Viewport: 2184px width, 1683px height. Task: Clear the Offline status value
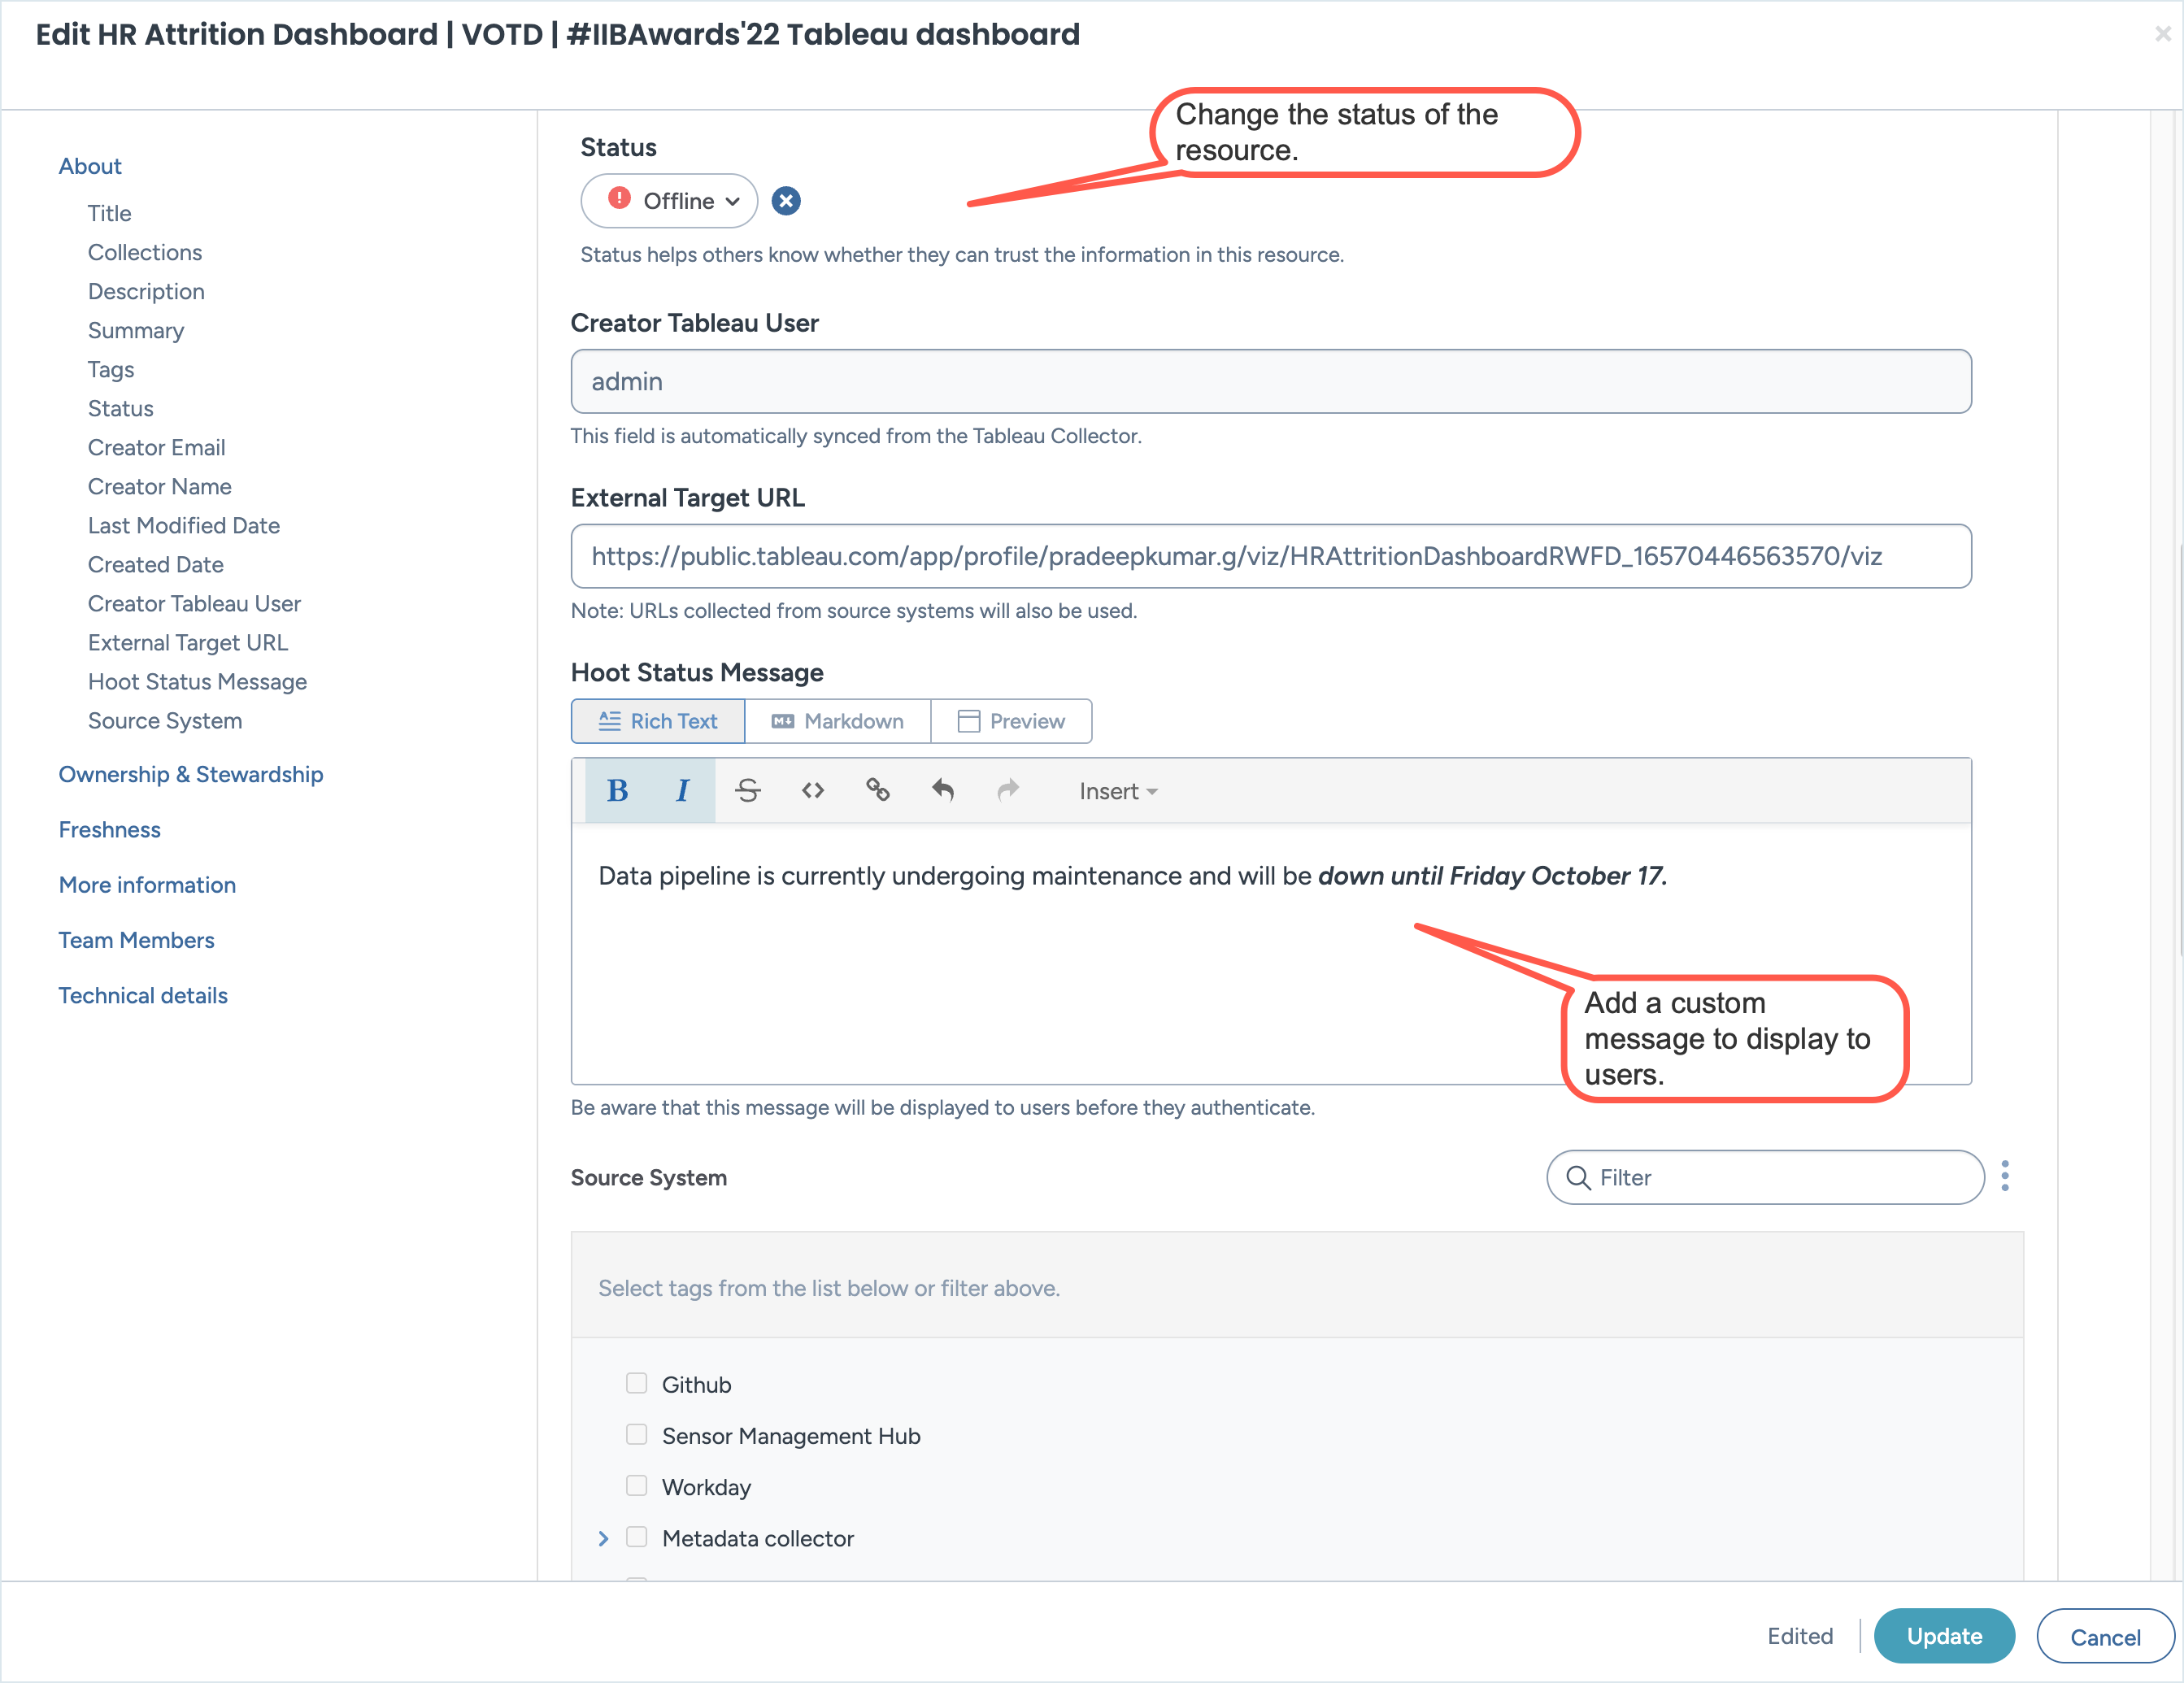click(x=786, y=201)
